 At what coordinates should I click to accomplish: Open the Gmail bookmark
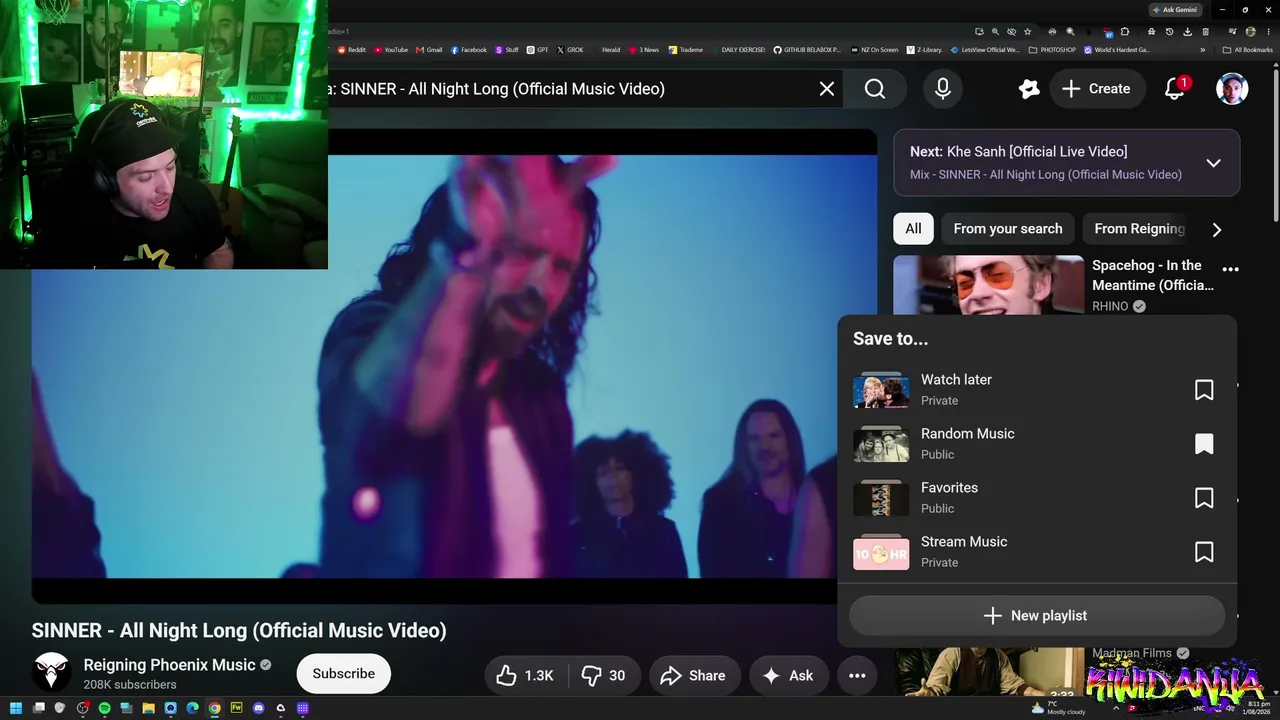(428, 50)
